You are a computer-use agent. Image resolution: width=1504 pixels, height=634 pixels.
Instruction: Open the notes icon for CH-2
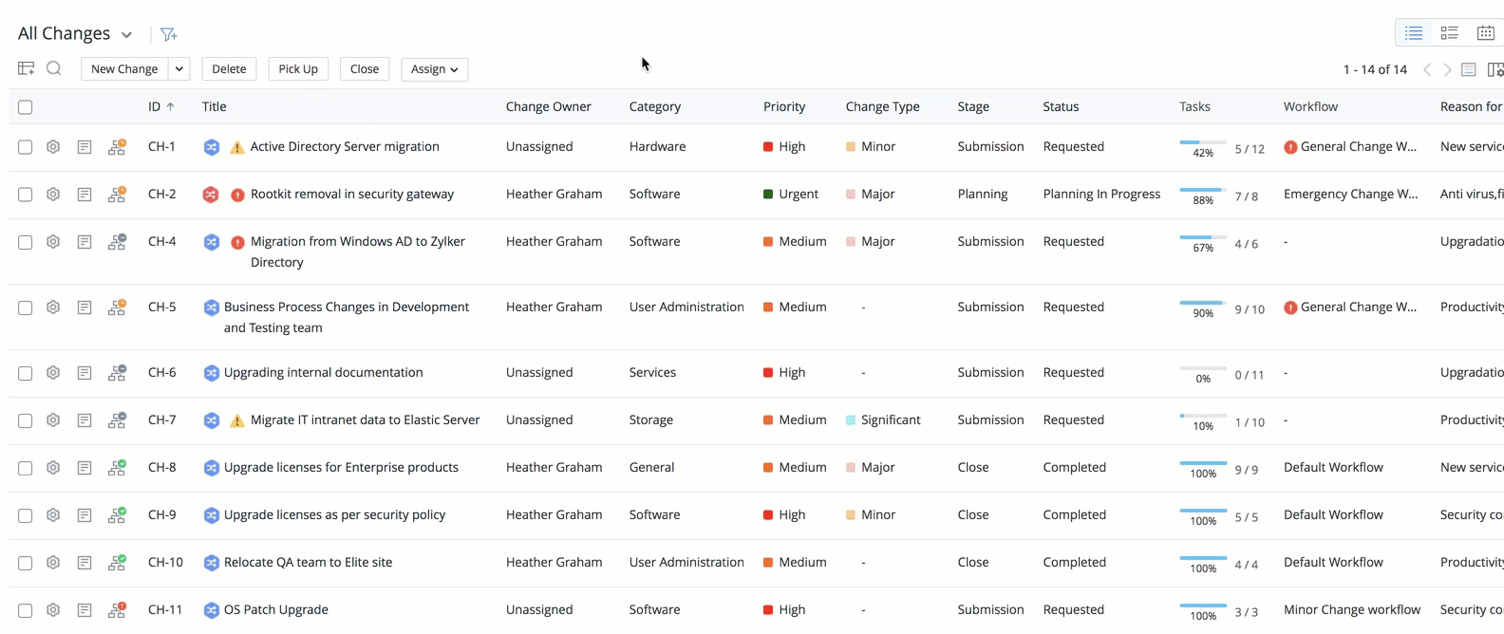click(x=85, y=195)
